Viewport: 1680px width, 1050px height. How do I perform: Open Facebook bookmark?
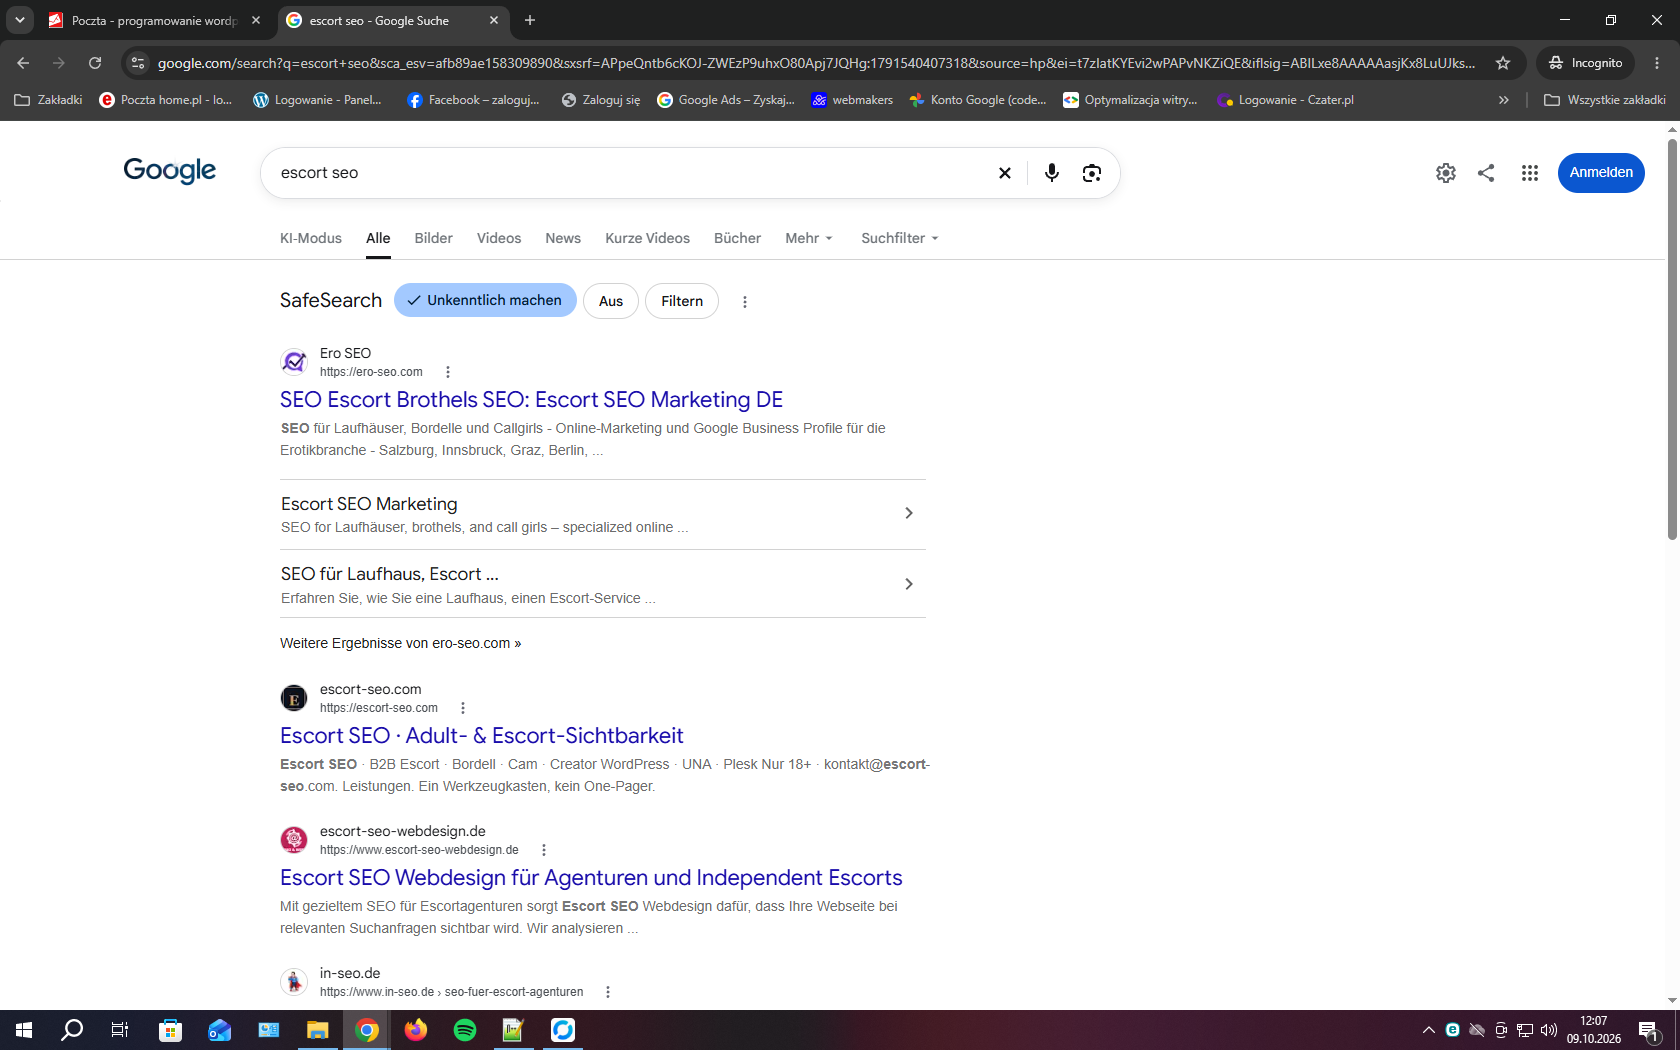tap(473, 100)
